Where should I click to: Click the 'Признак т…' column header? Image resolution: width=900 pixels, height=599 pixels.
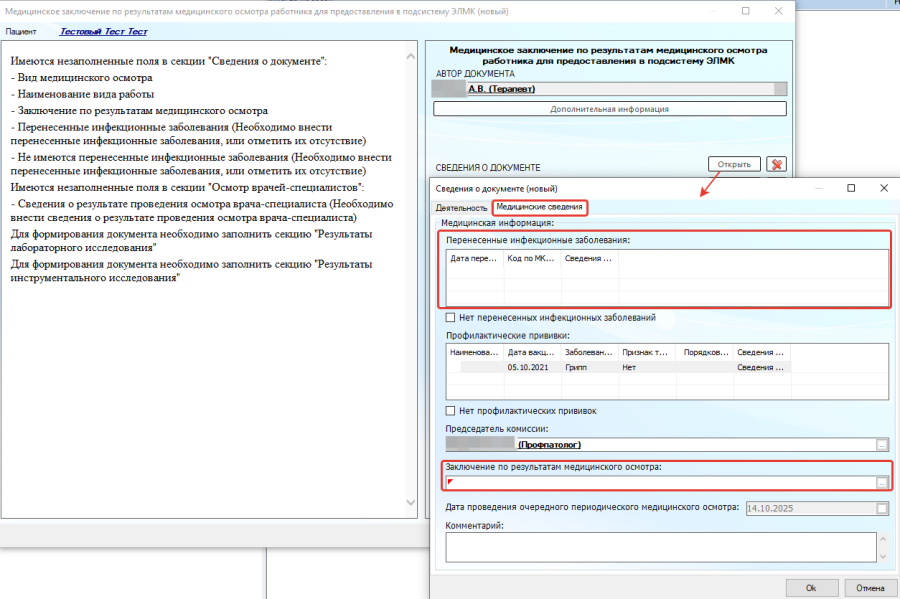pos(647,352)
